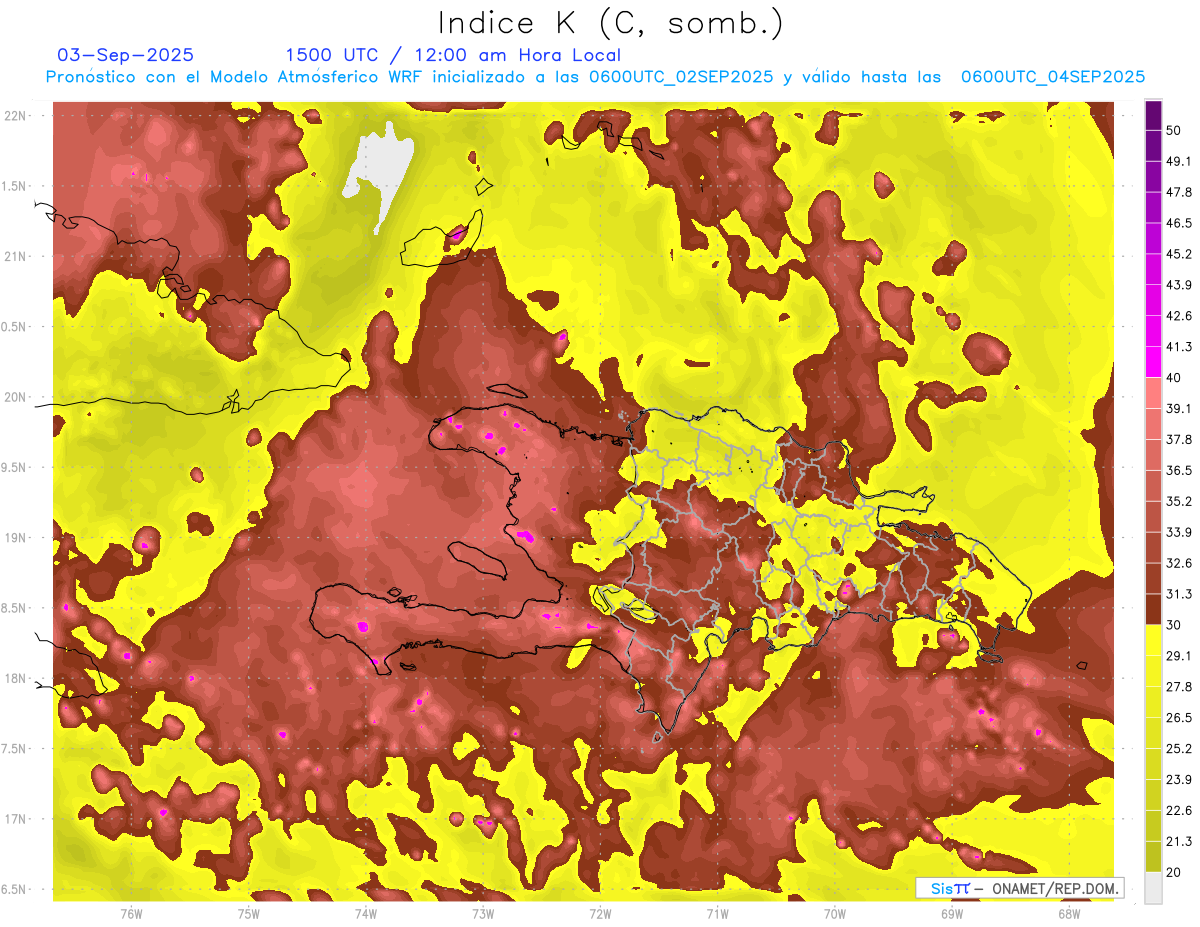Click the 17N latitude axis label
The height and width of the screenshot is (927, 1200).
click(x=17, y=819)
